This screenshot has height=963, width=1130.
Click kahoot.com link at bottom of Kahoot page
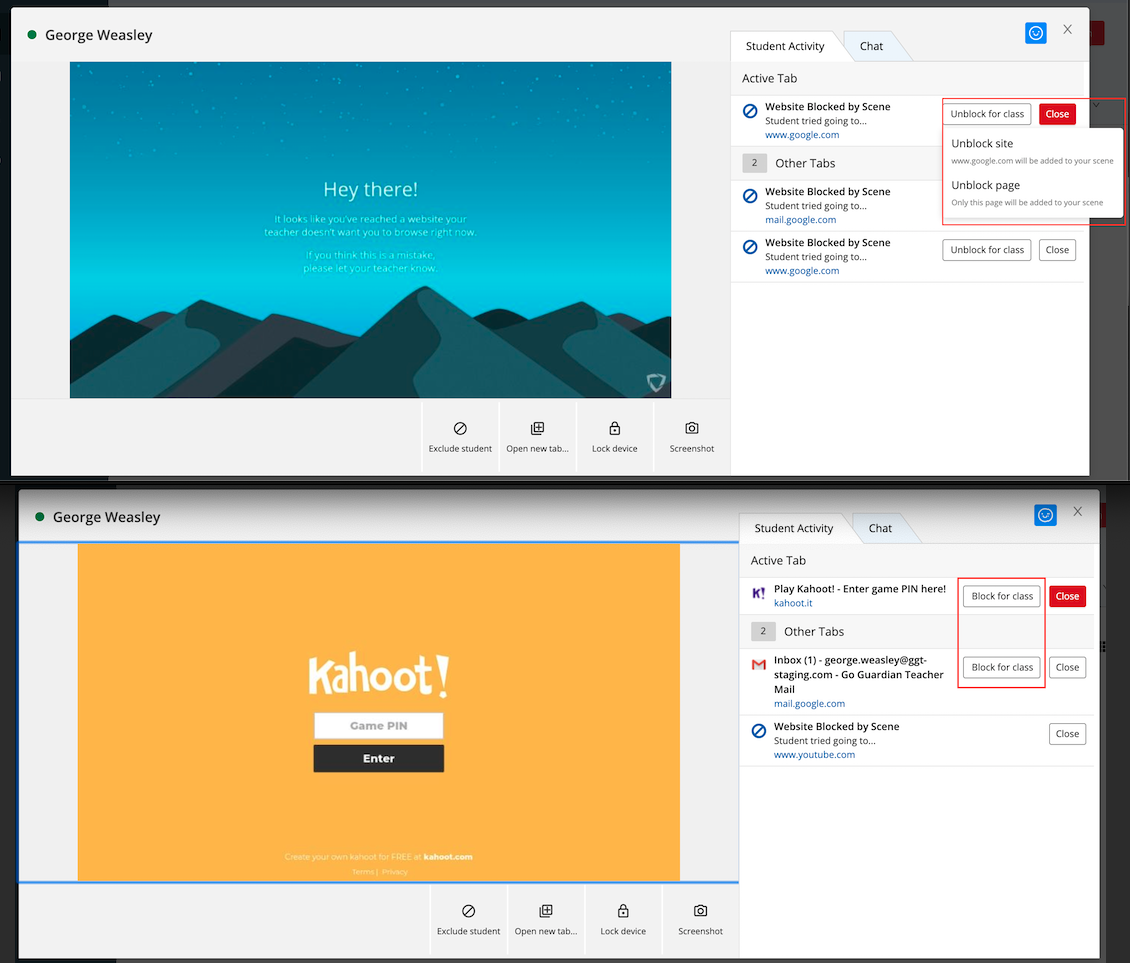(x=448, y=857)
